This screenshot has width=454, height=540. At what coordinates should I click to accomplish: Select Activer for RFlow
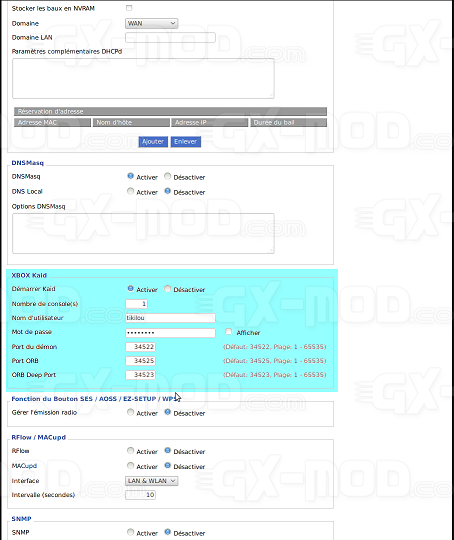[130, 450]
